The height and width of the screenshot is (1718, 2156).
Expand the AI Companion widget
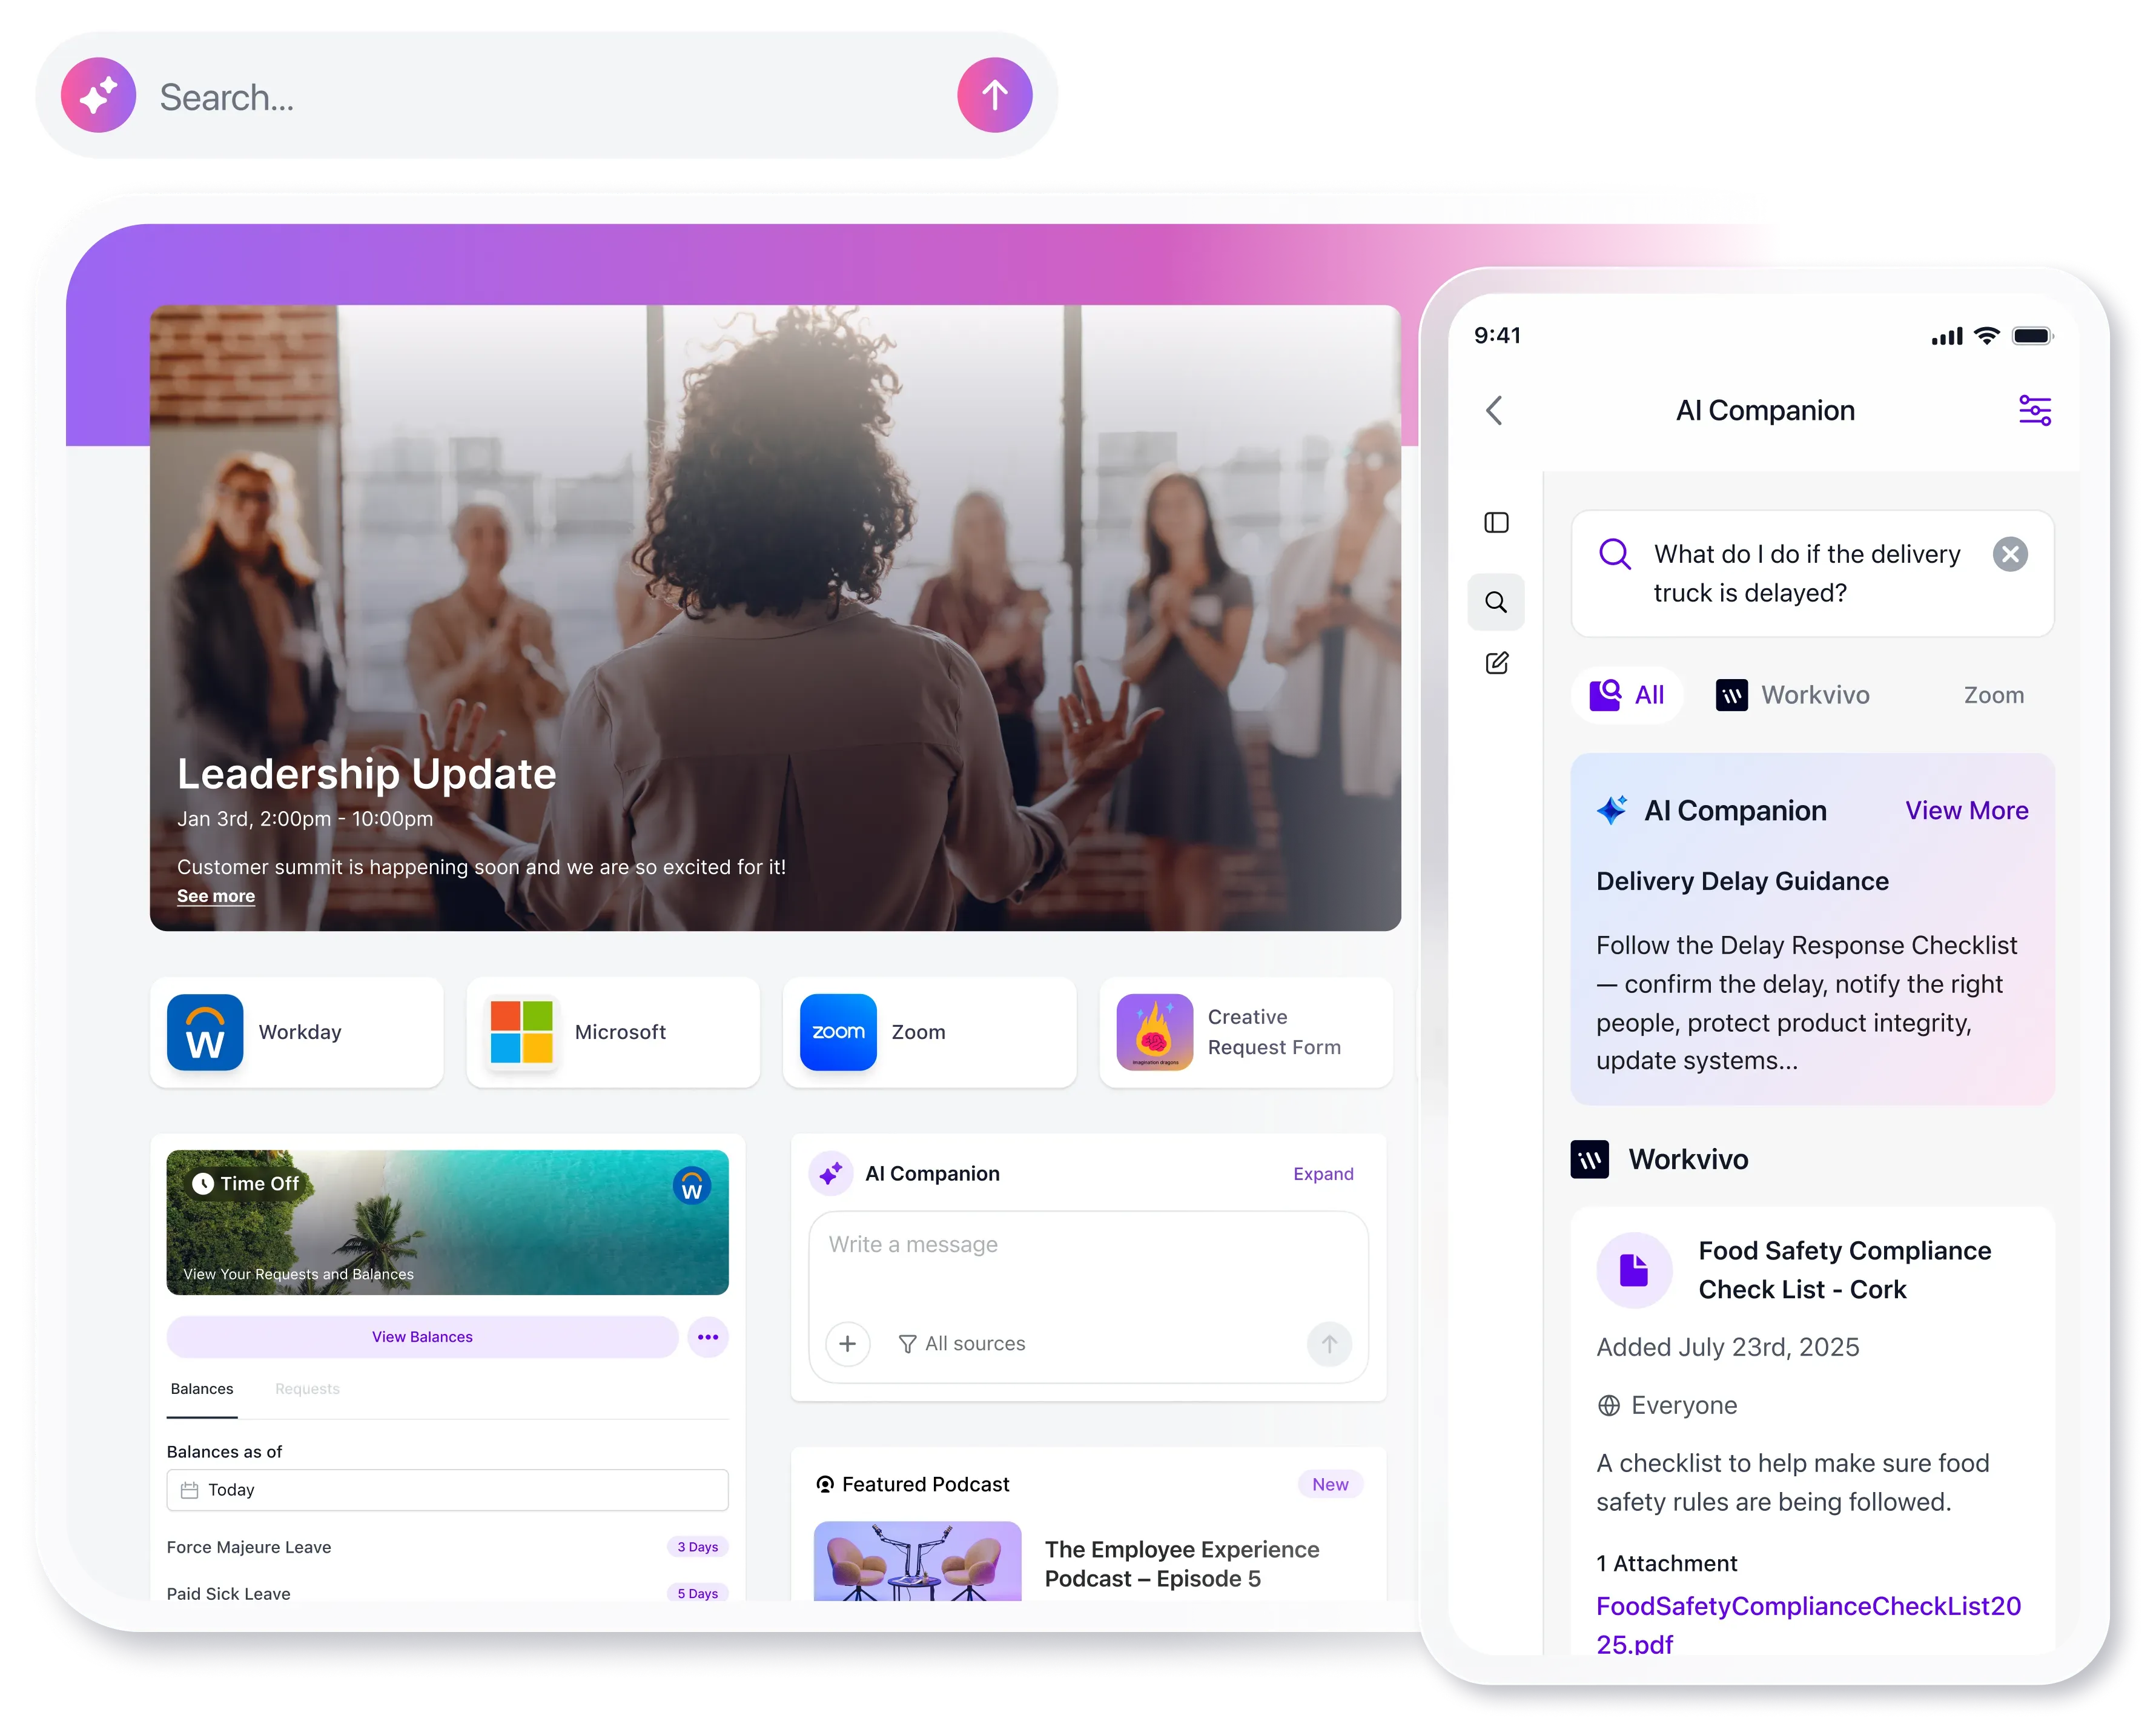click(1322, 1174)
